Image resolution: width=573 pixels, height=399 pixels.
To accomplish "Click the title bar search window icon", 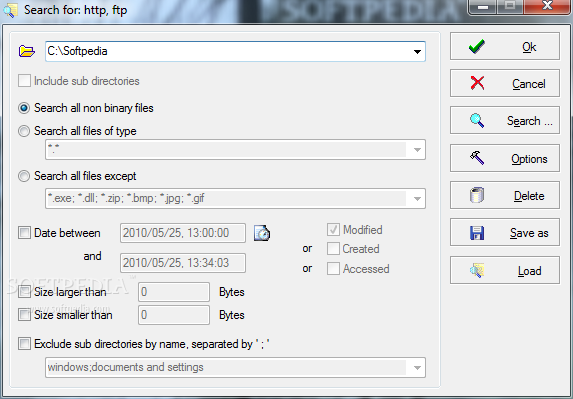I will [x=10, y=10].
